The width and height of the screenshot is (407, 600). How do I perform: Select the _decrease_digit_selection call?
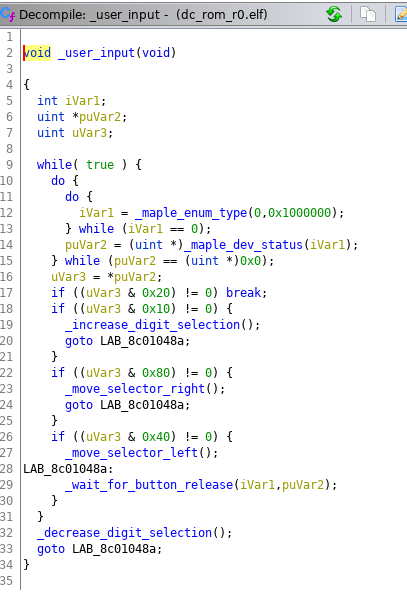124,533
